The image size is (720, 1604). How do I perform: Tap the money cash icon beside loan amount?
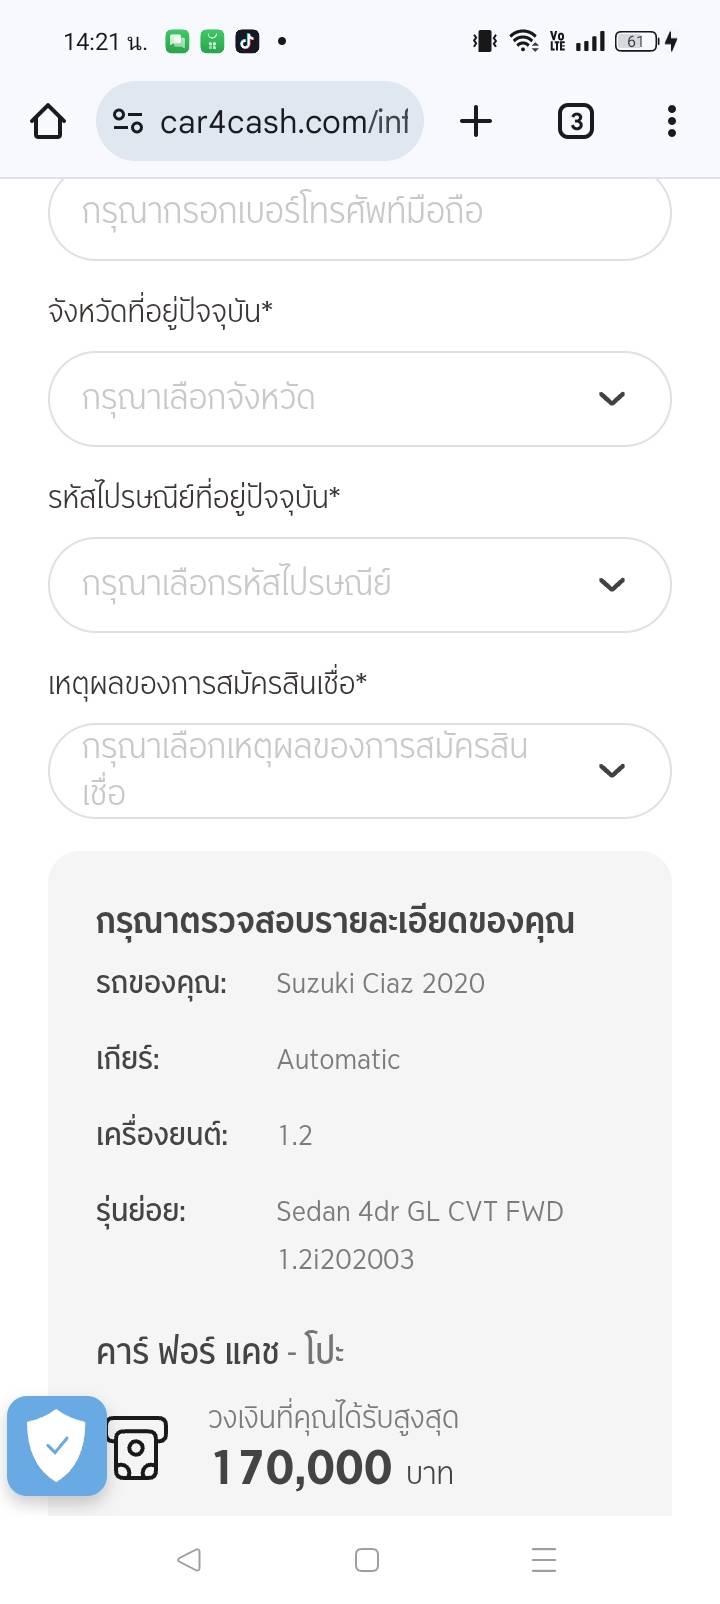(x=137, y=1448)
